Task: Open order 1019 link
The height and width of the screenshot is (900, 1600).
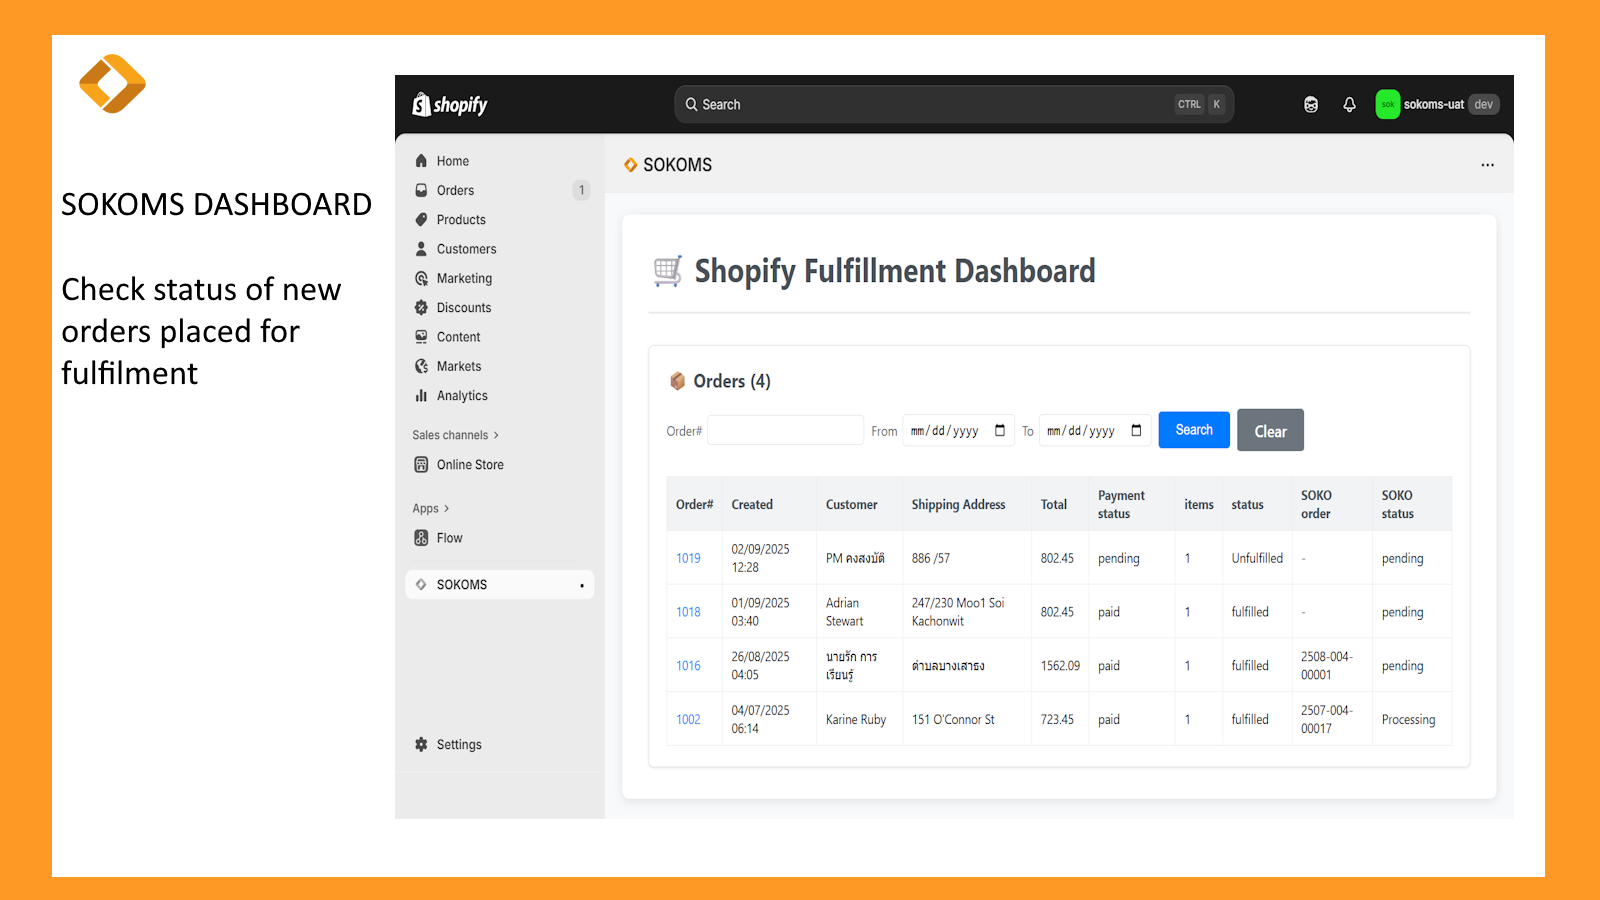Action: tap(688, 559)
